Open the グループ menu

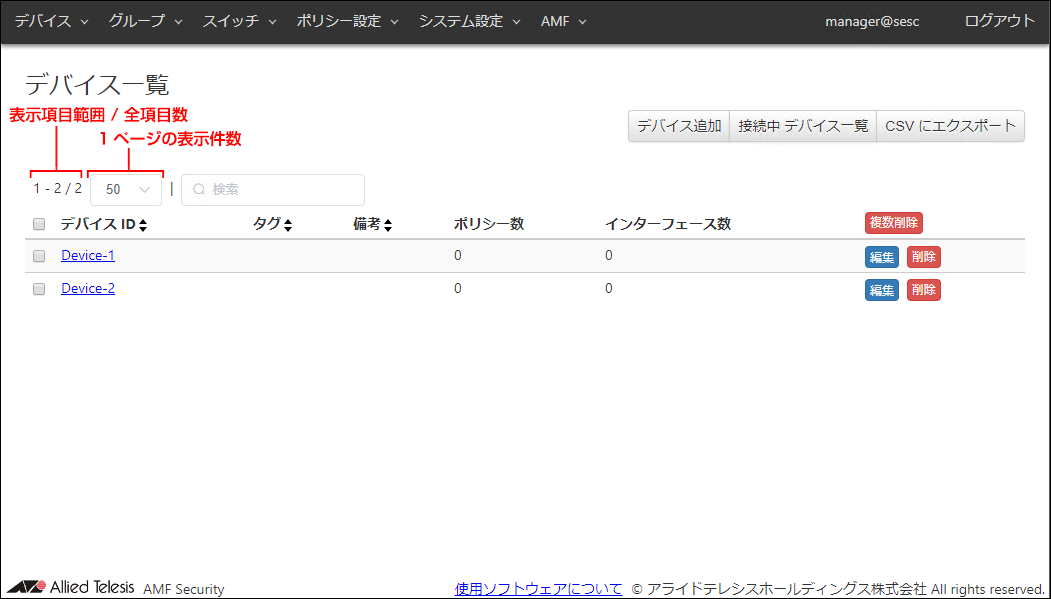pyautogui.click(x=145, y=21)
